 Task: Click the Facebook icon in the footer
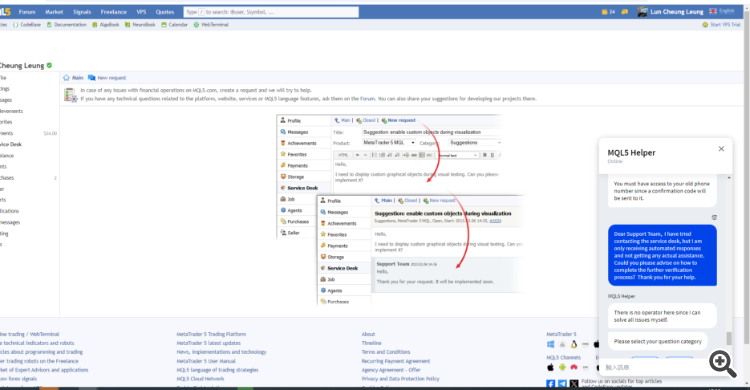click(551, 384)
